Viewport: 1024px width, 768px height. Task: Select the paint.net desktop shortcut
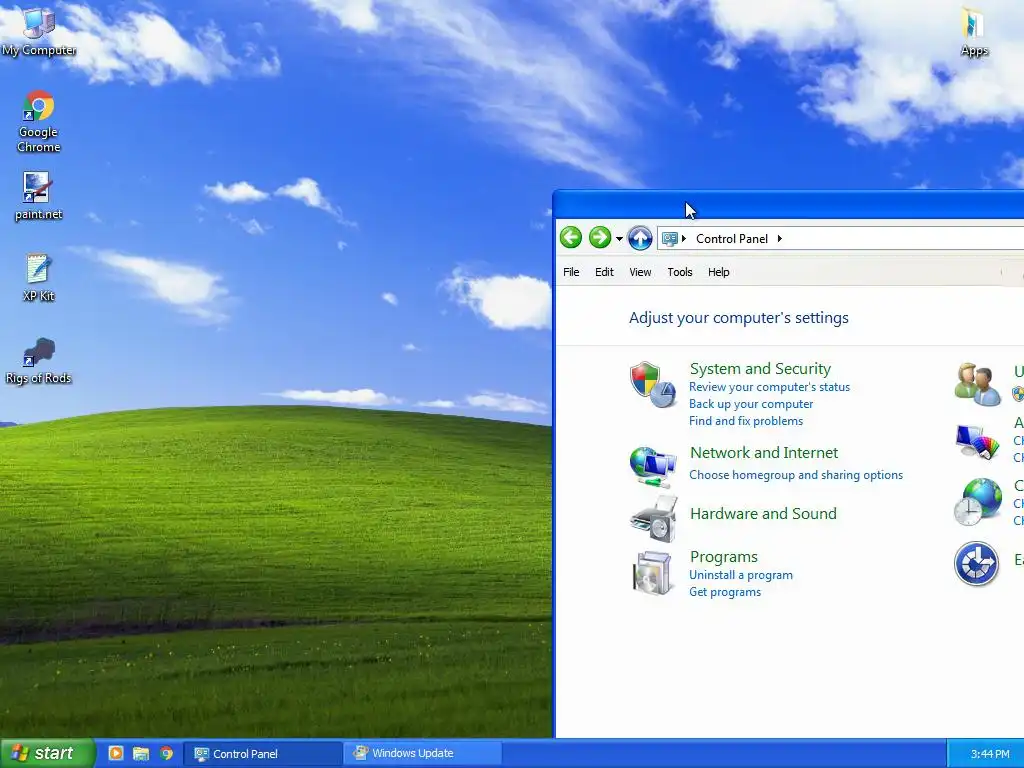coord(39,196)
